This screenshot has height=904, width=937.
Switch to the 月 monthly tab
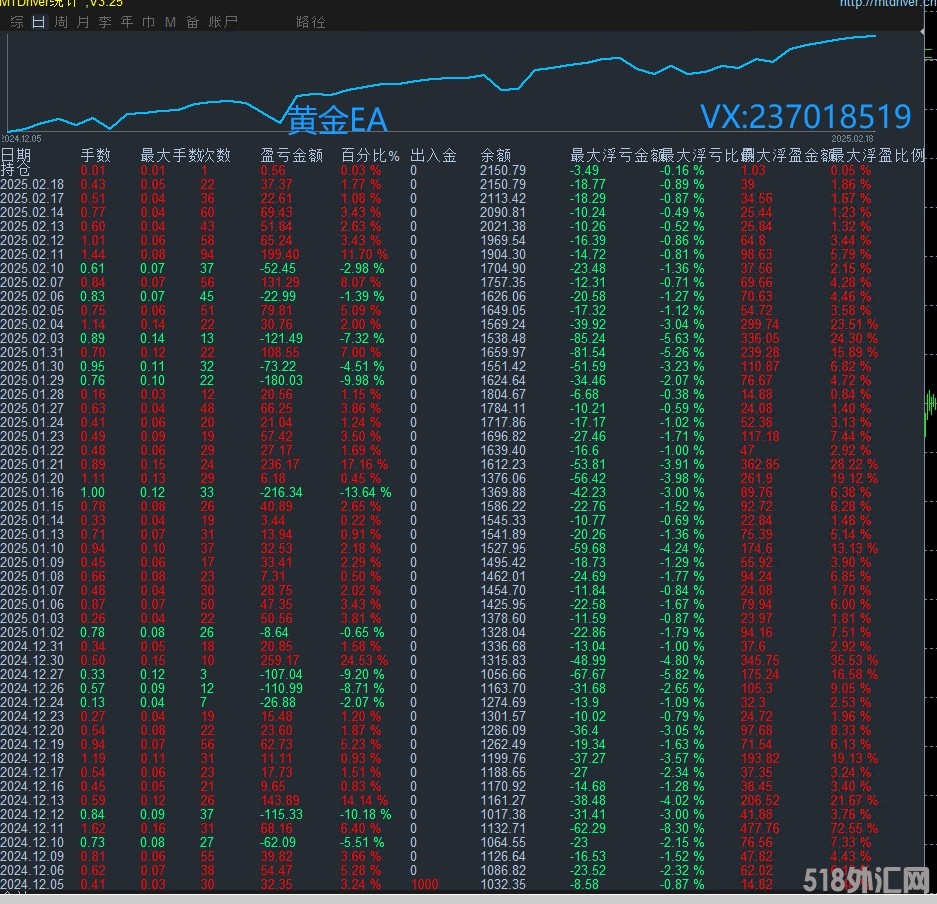pyautogui.click(x=82, y=22)
